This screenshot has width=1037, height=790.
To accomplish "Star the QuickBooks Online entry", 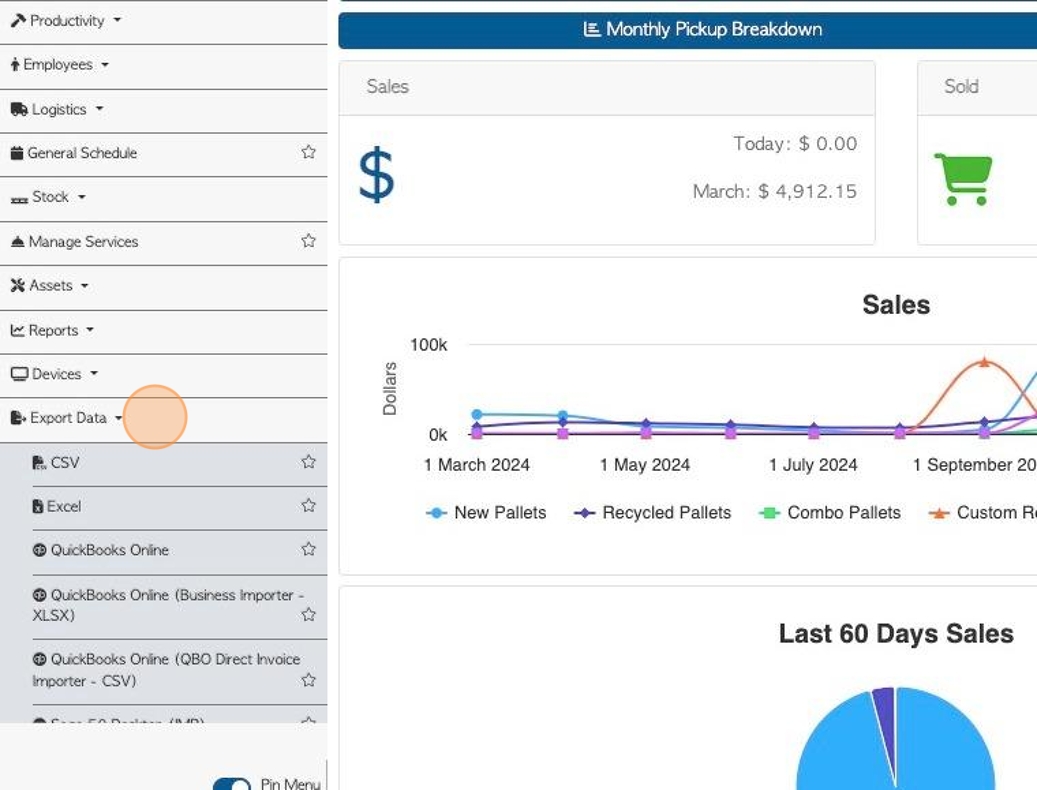I will (308, 549).
